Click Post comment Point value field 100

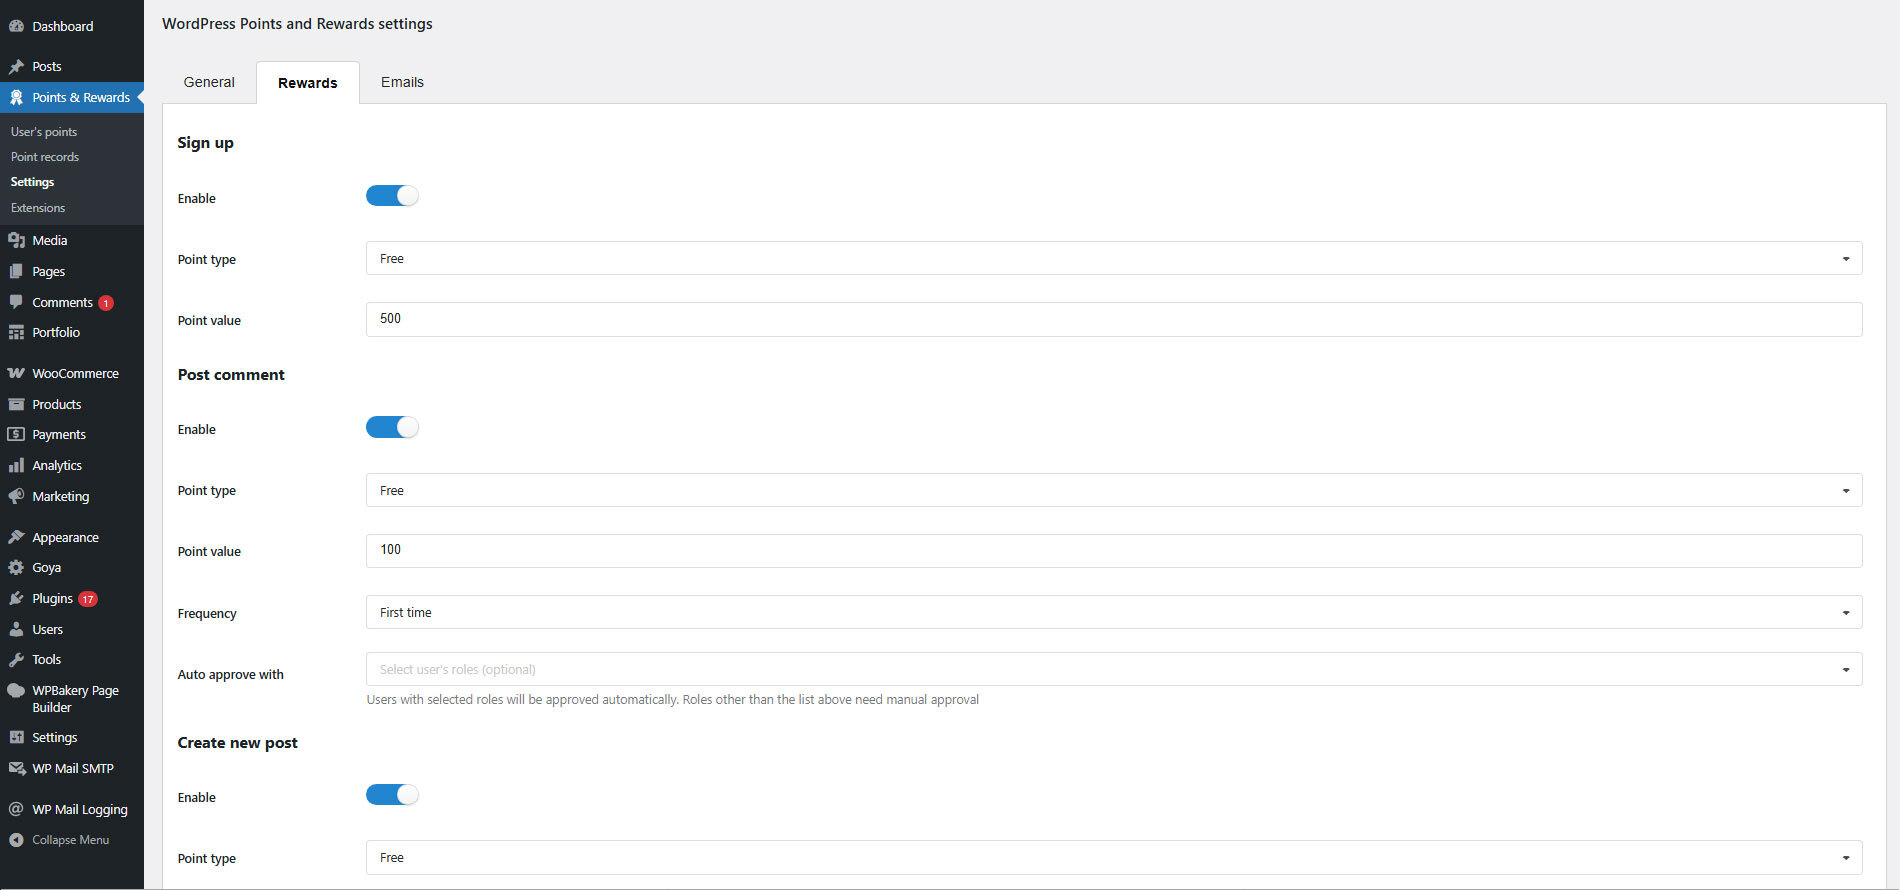[1114, 551]
